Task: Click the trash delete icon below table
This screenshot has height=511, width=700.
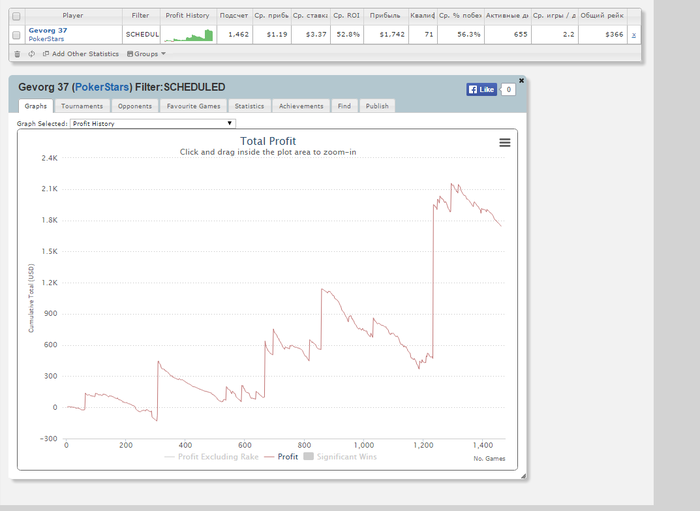Action: pyautogui.click(x=17, y=54)
